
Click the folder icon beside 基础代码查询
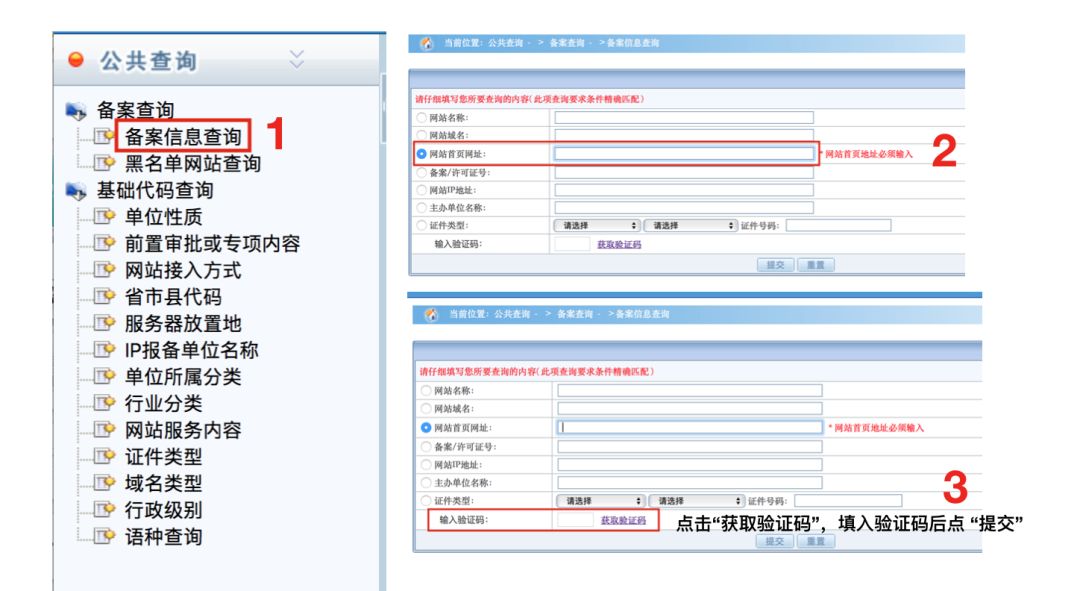[x=76, y=190]
